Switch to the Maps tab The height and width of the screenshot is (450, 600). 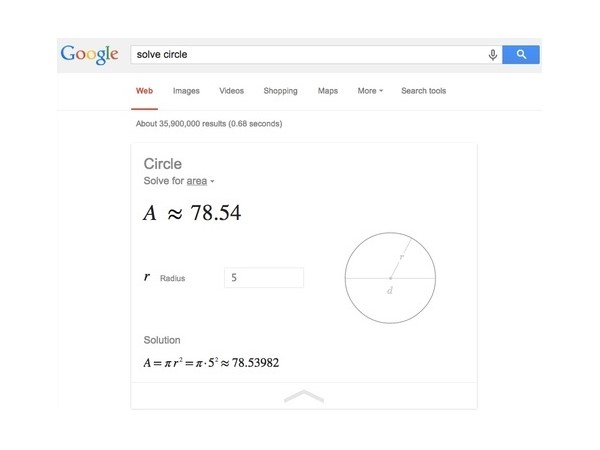[x=328, y=91]
